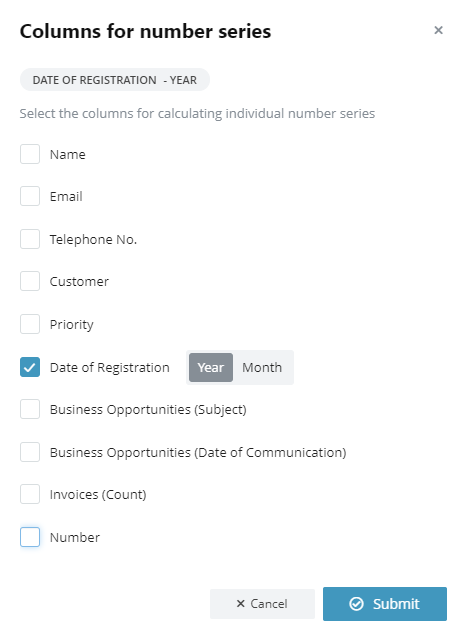Tick the Name checkbox
469x644 pixels.
(30, 154)
